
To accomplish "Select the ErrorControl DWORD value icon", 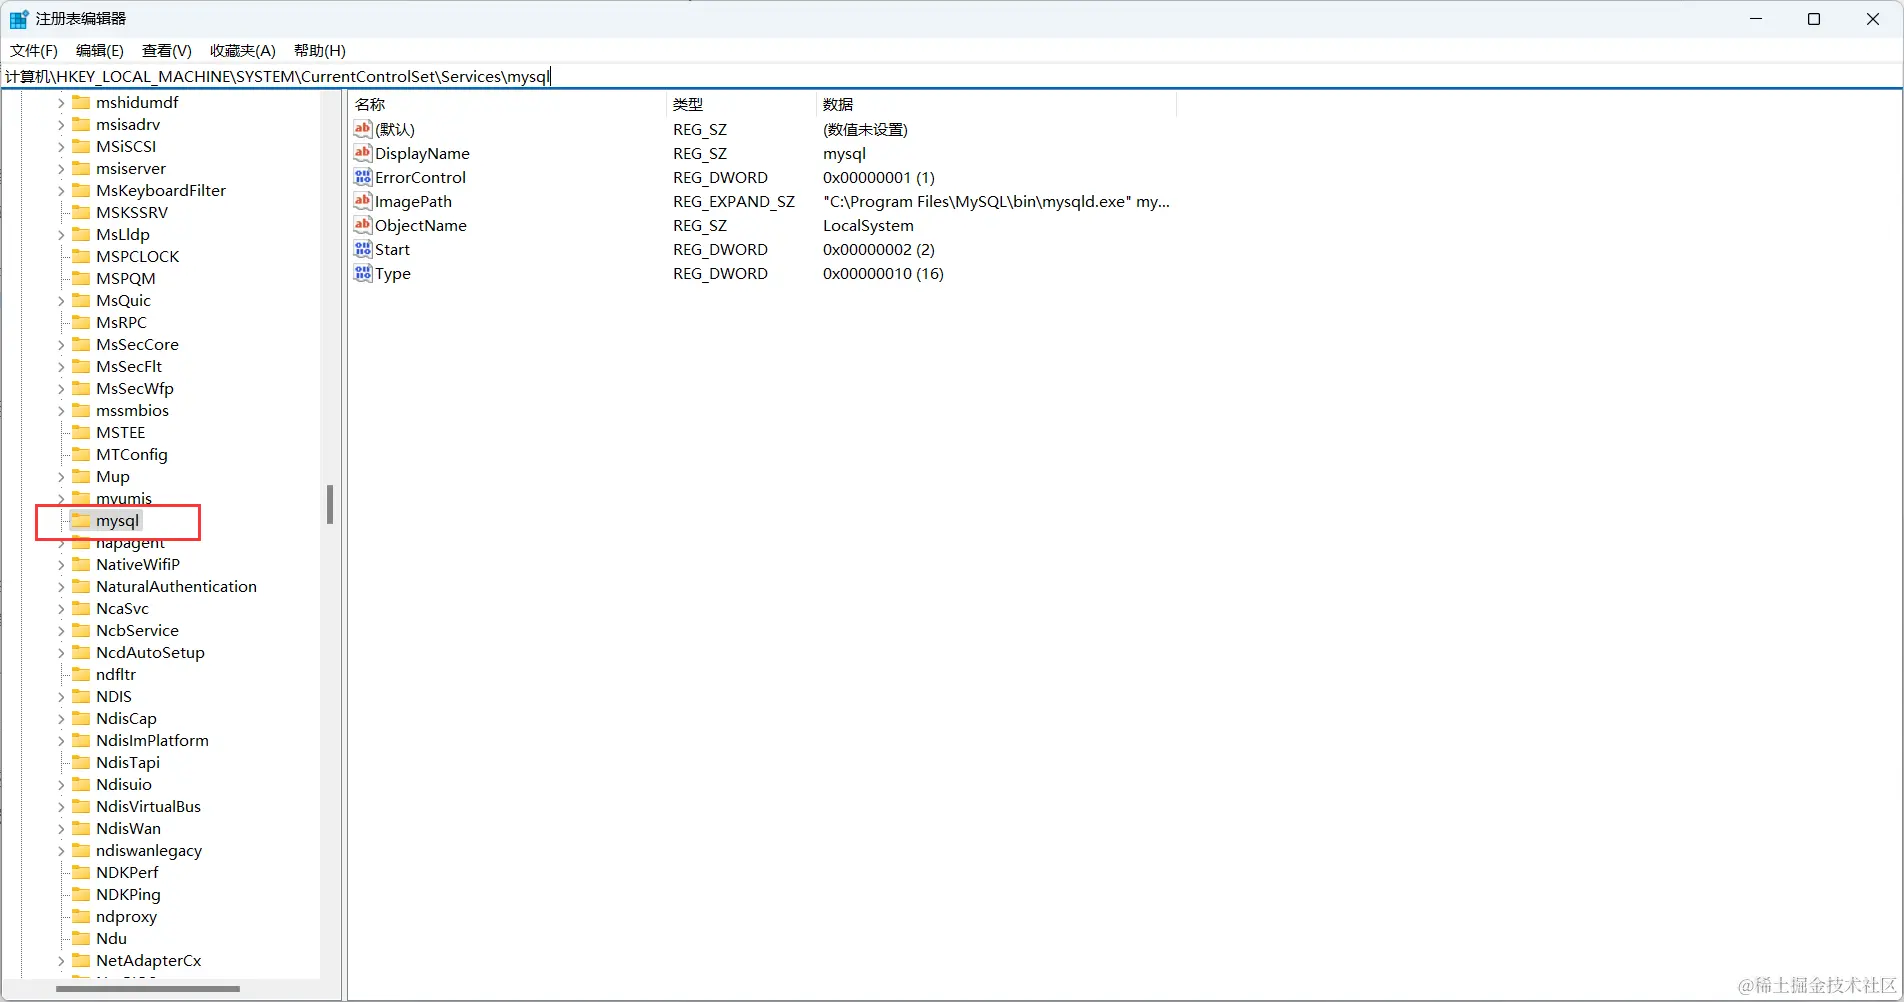I will [363, 177].
